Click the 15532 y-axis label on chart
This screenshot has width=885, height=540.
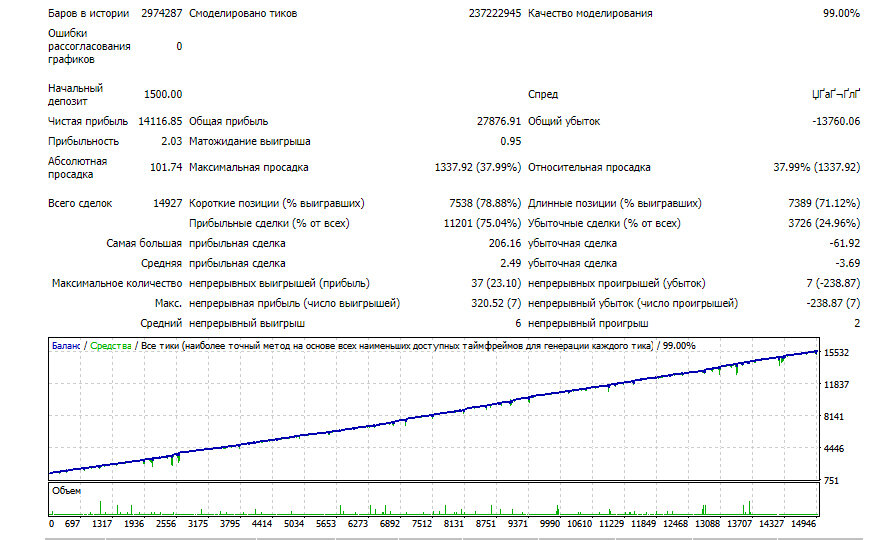coord(836,353)
